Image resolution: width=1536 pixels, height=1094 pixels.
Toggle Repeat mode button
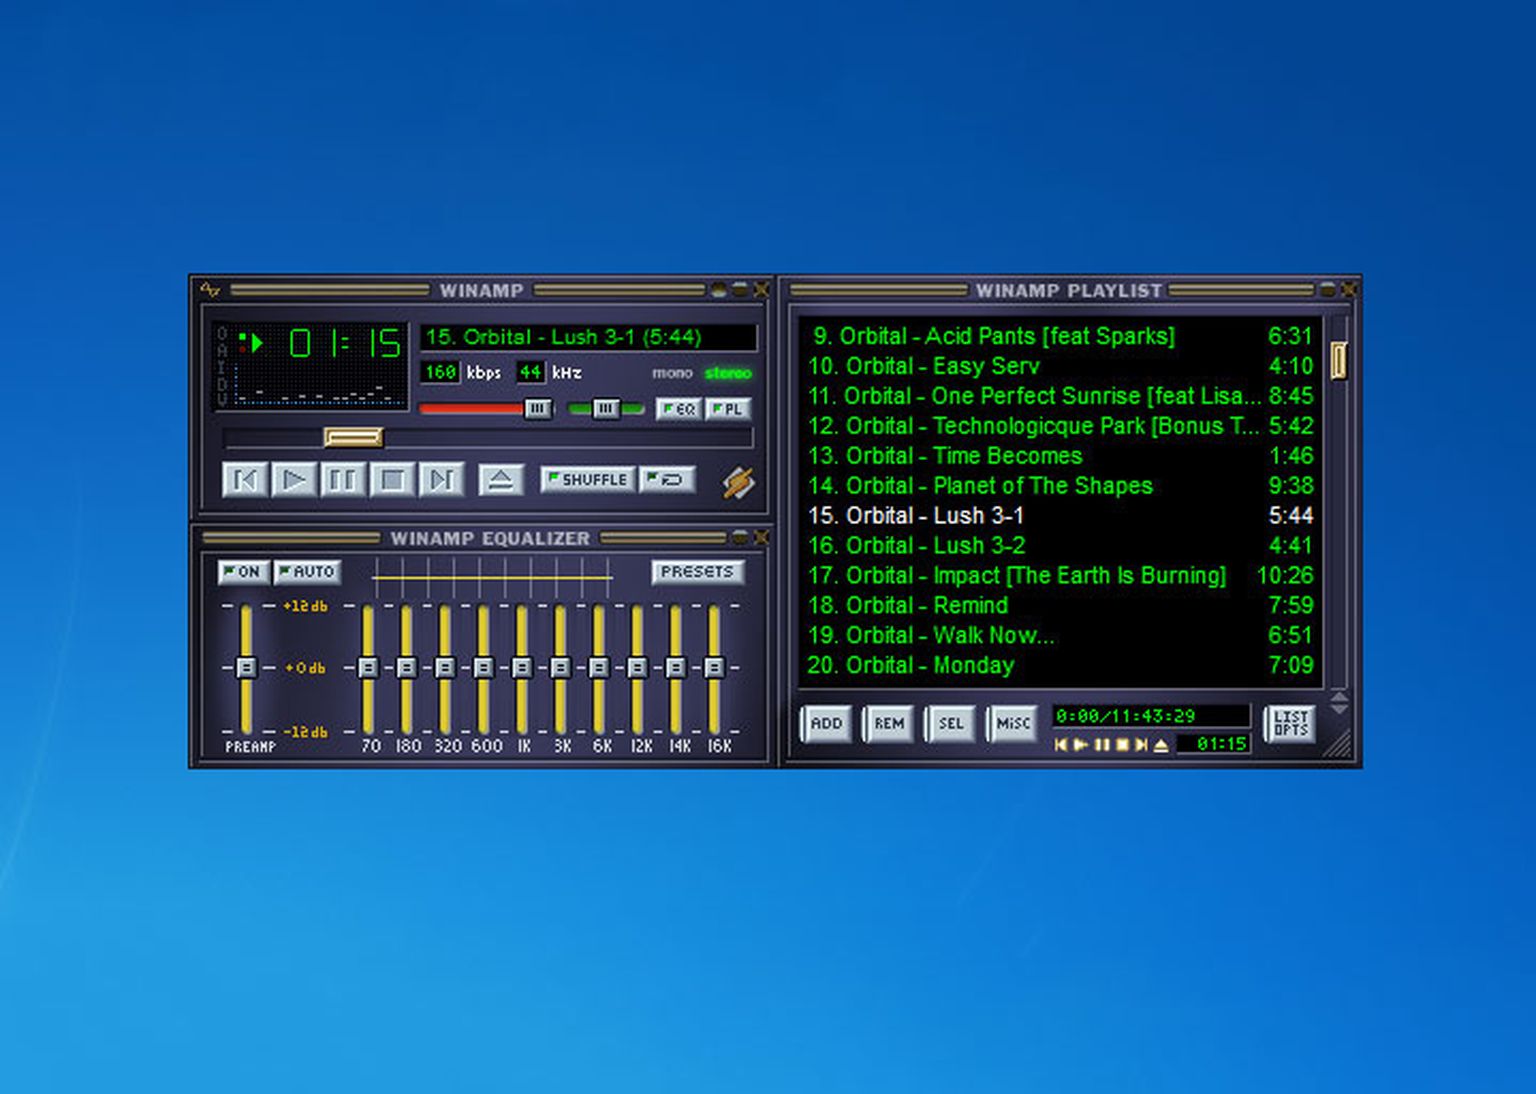click(x=667, y=479)
